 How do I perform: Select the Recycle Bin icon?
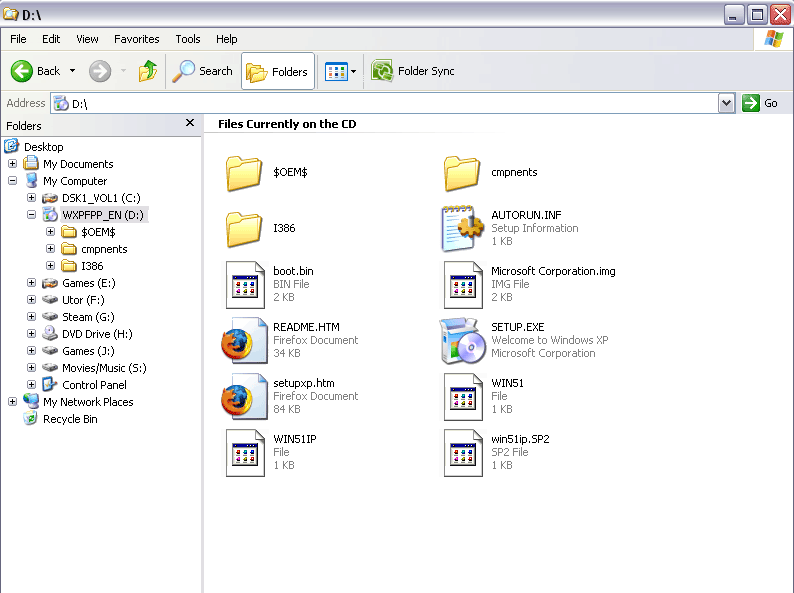click(x=31, y=418)
